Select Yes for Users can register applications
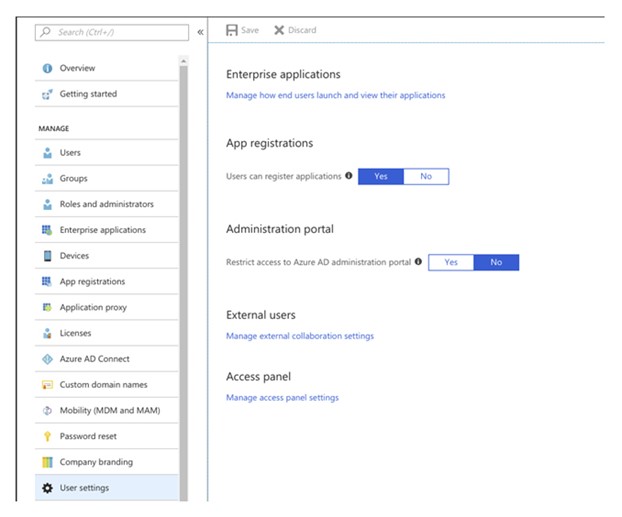 click(x=381, y=176)
